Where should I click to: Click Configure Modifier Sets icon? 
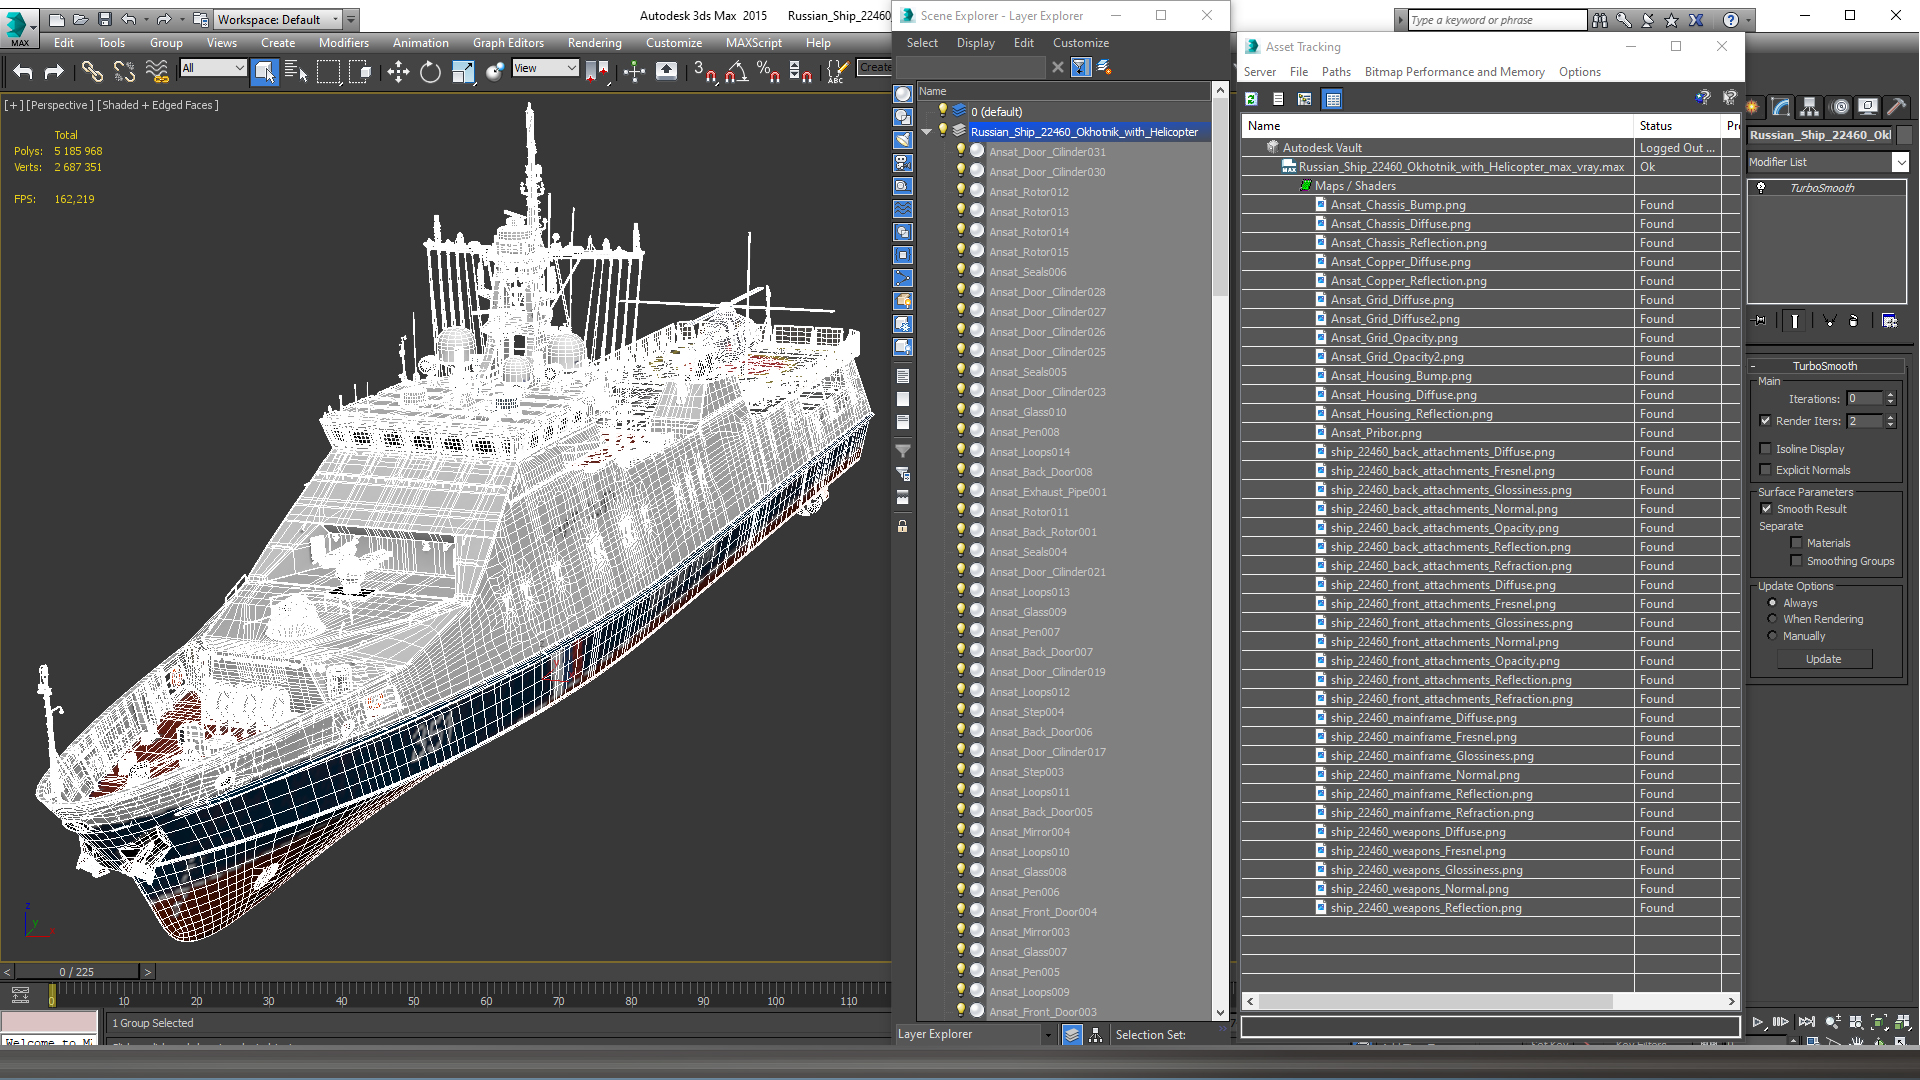tap(1889, 321)
